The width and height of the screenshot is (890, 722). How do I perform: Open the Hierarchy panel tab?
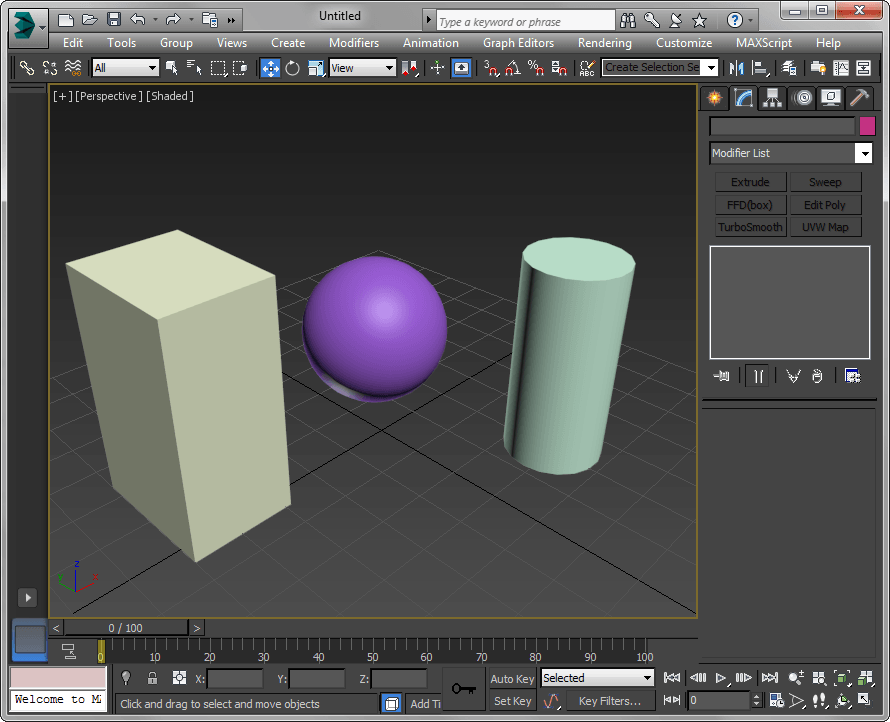(x=772, y=98)
